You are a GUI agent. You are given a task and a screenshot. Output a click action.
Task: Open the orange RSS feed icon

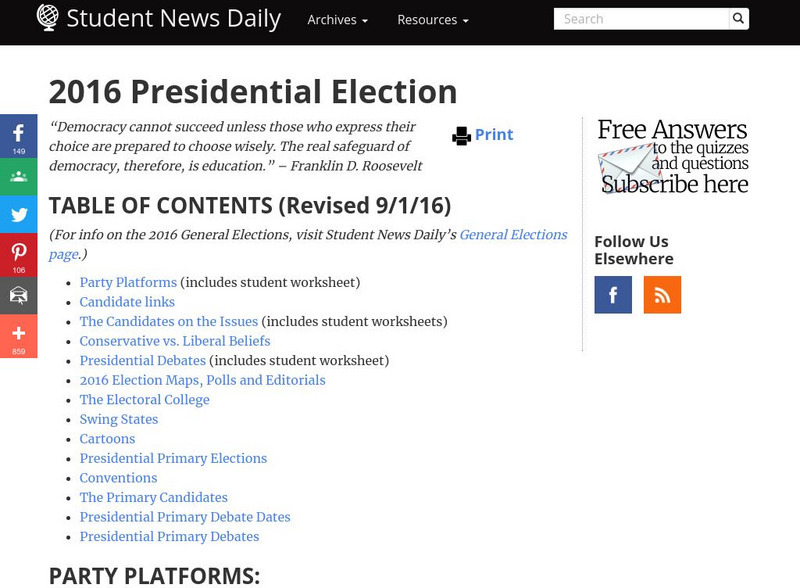point(662,295)
